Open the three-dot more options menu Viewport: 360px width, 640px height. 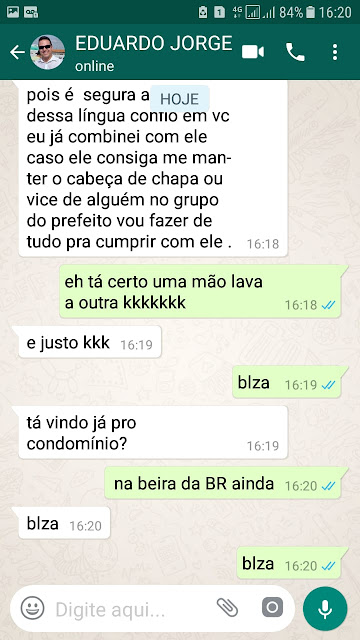point(335,52)
